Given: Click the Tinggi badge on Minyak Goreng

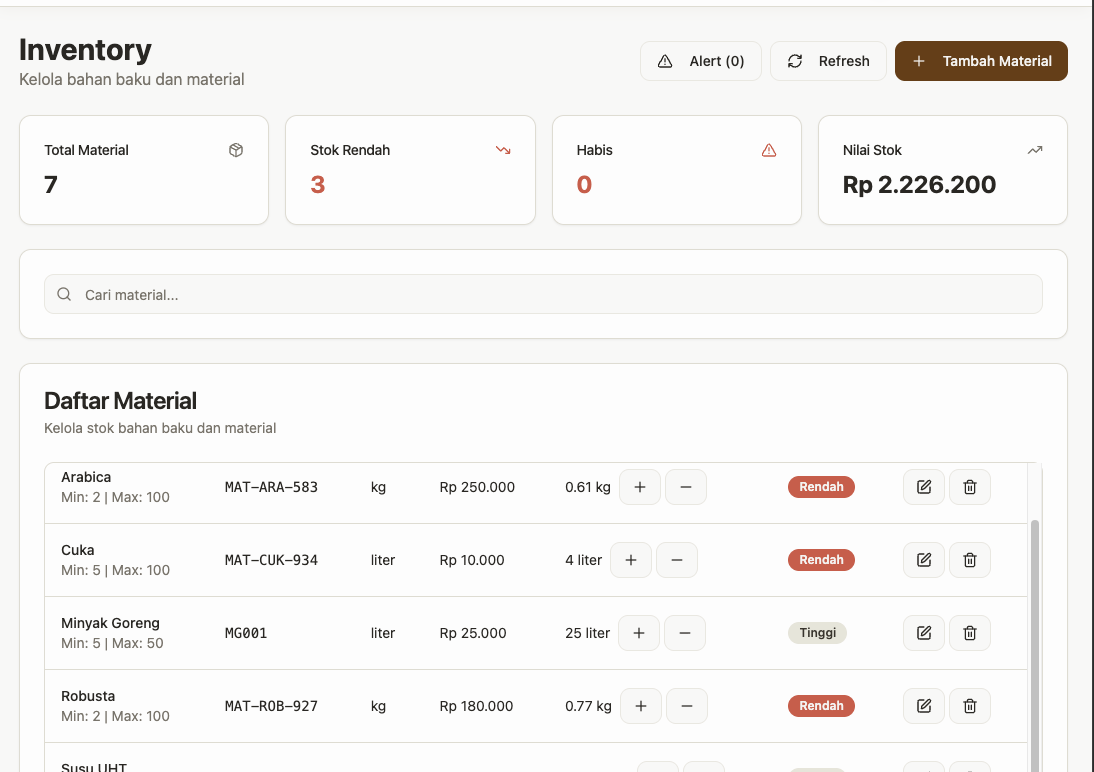Looking at the screenshot, I should (x=817, y=633).
